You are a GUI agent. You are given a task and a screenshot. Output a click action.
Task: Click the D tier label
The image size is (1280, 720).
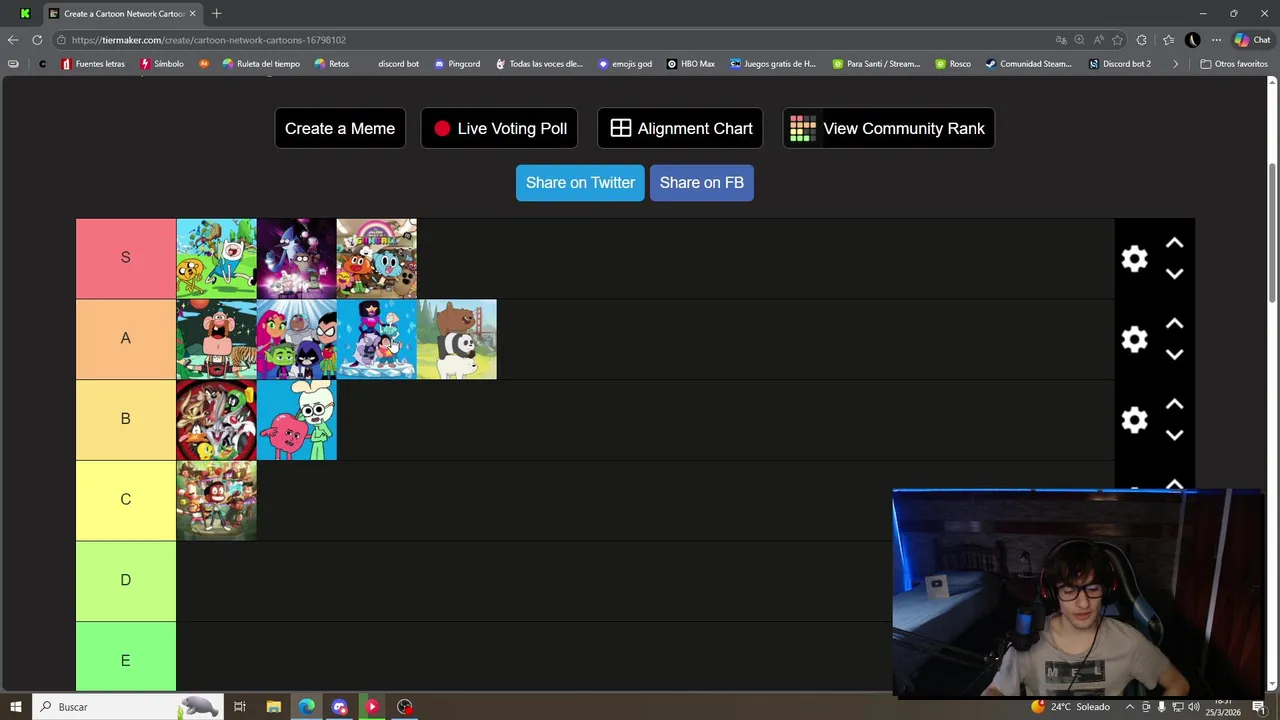pyautogui.click(x=126, y=581)
